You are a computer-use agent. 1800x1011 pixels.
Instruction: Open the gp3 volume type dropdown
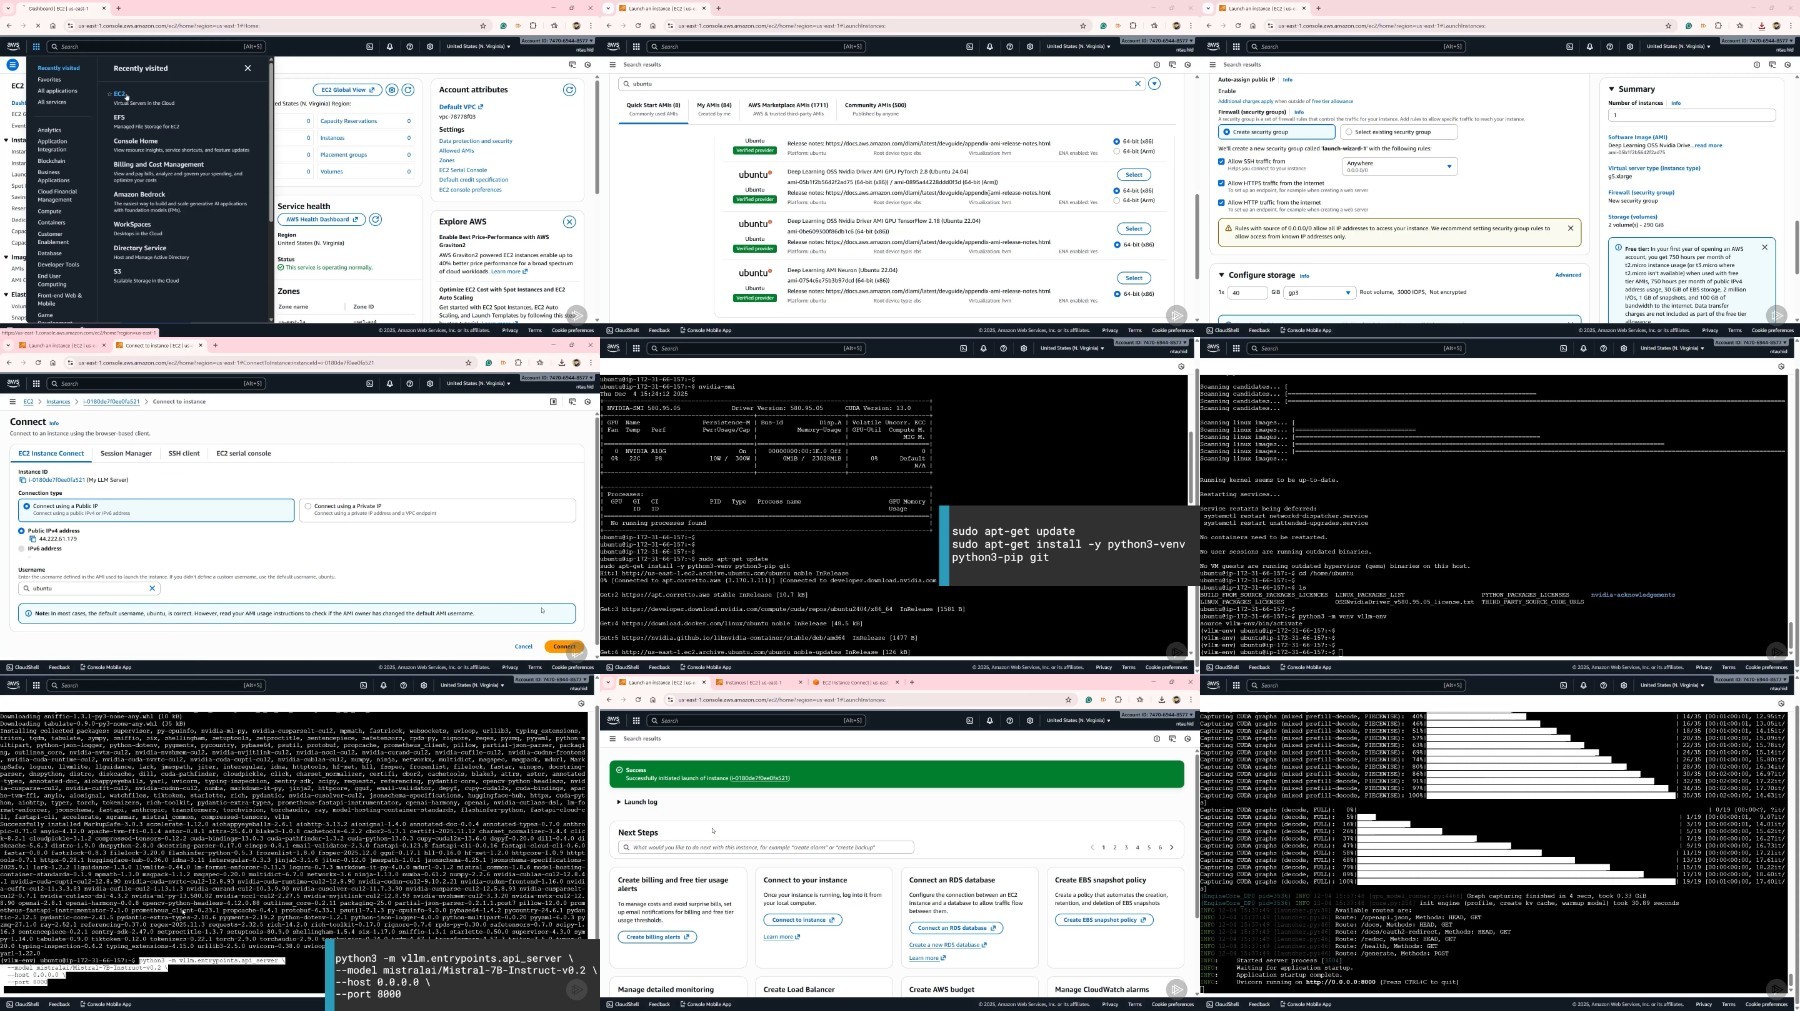pos(1319,293)
